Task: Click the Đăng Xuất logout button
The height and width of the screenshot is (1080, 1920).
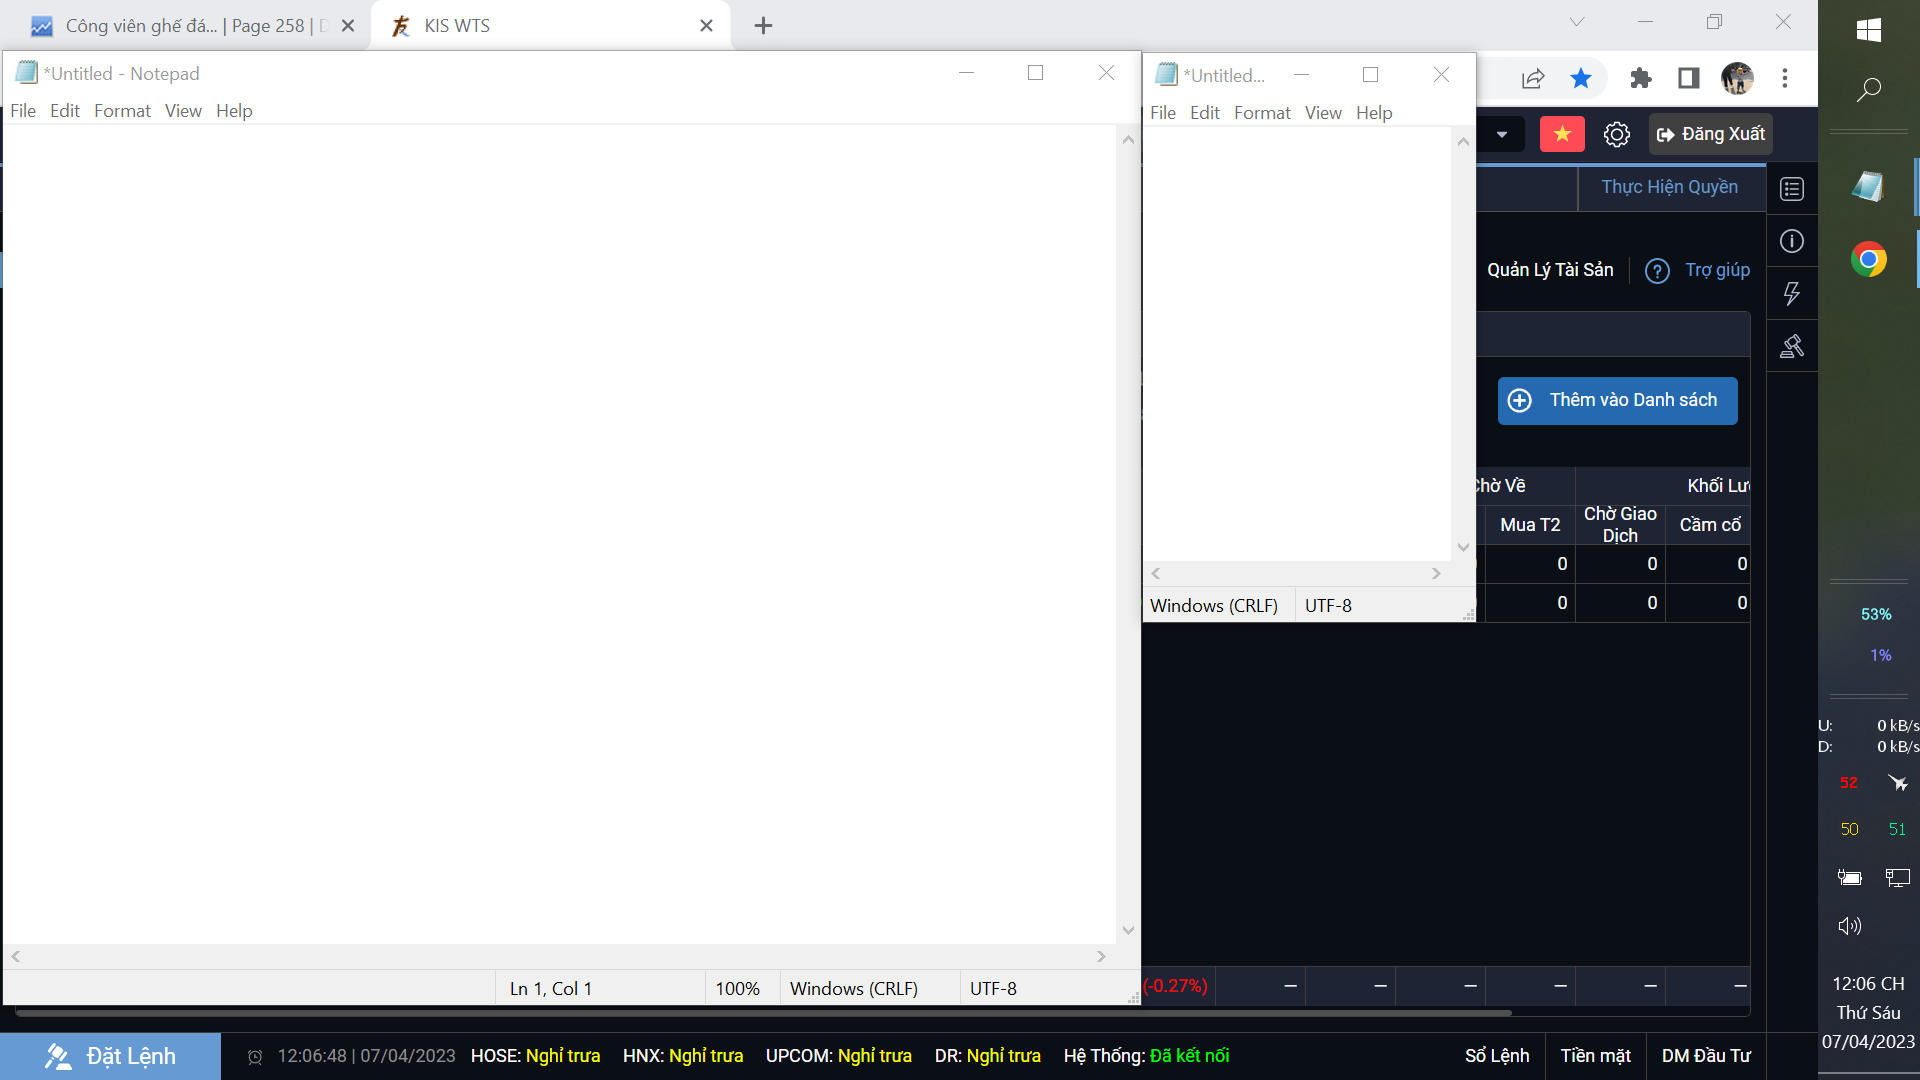Action: 1710,134
